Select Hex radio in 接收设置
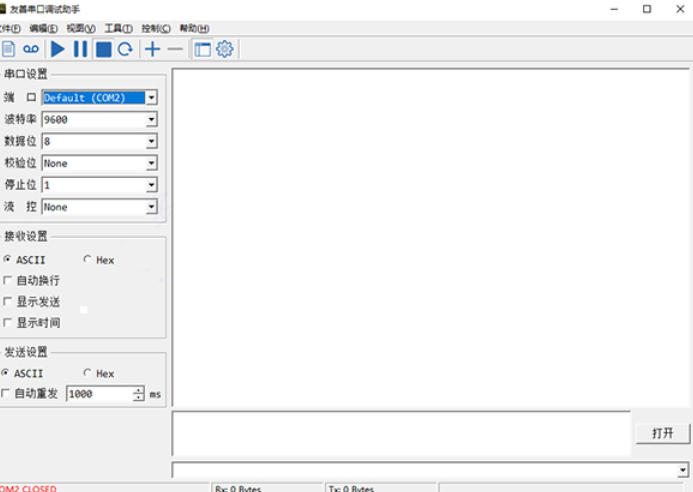This screenshot has width=693, height=492. click(x=88, y=260)
